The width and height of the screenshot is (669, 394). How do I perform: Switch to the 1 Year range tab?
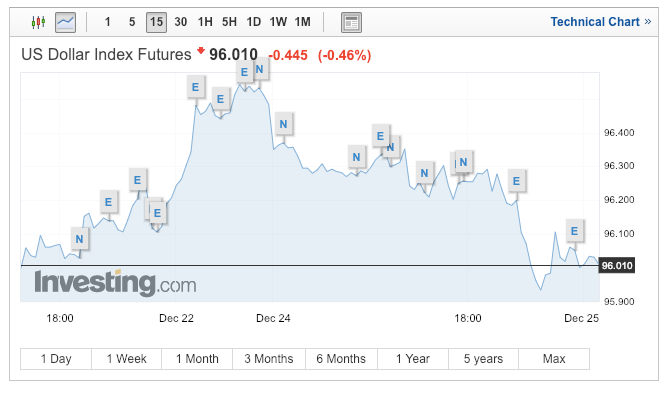click(x=413, y=359)
